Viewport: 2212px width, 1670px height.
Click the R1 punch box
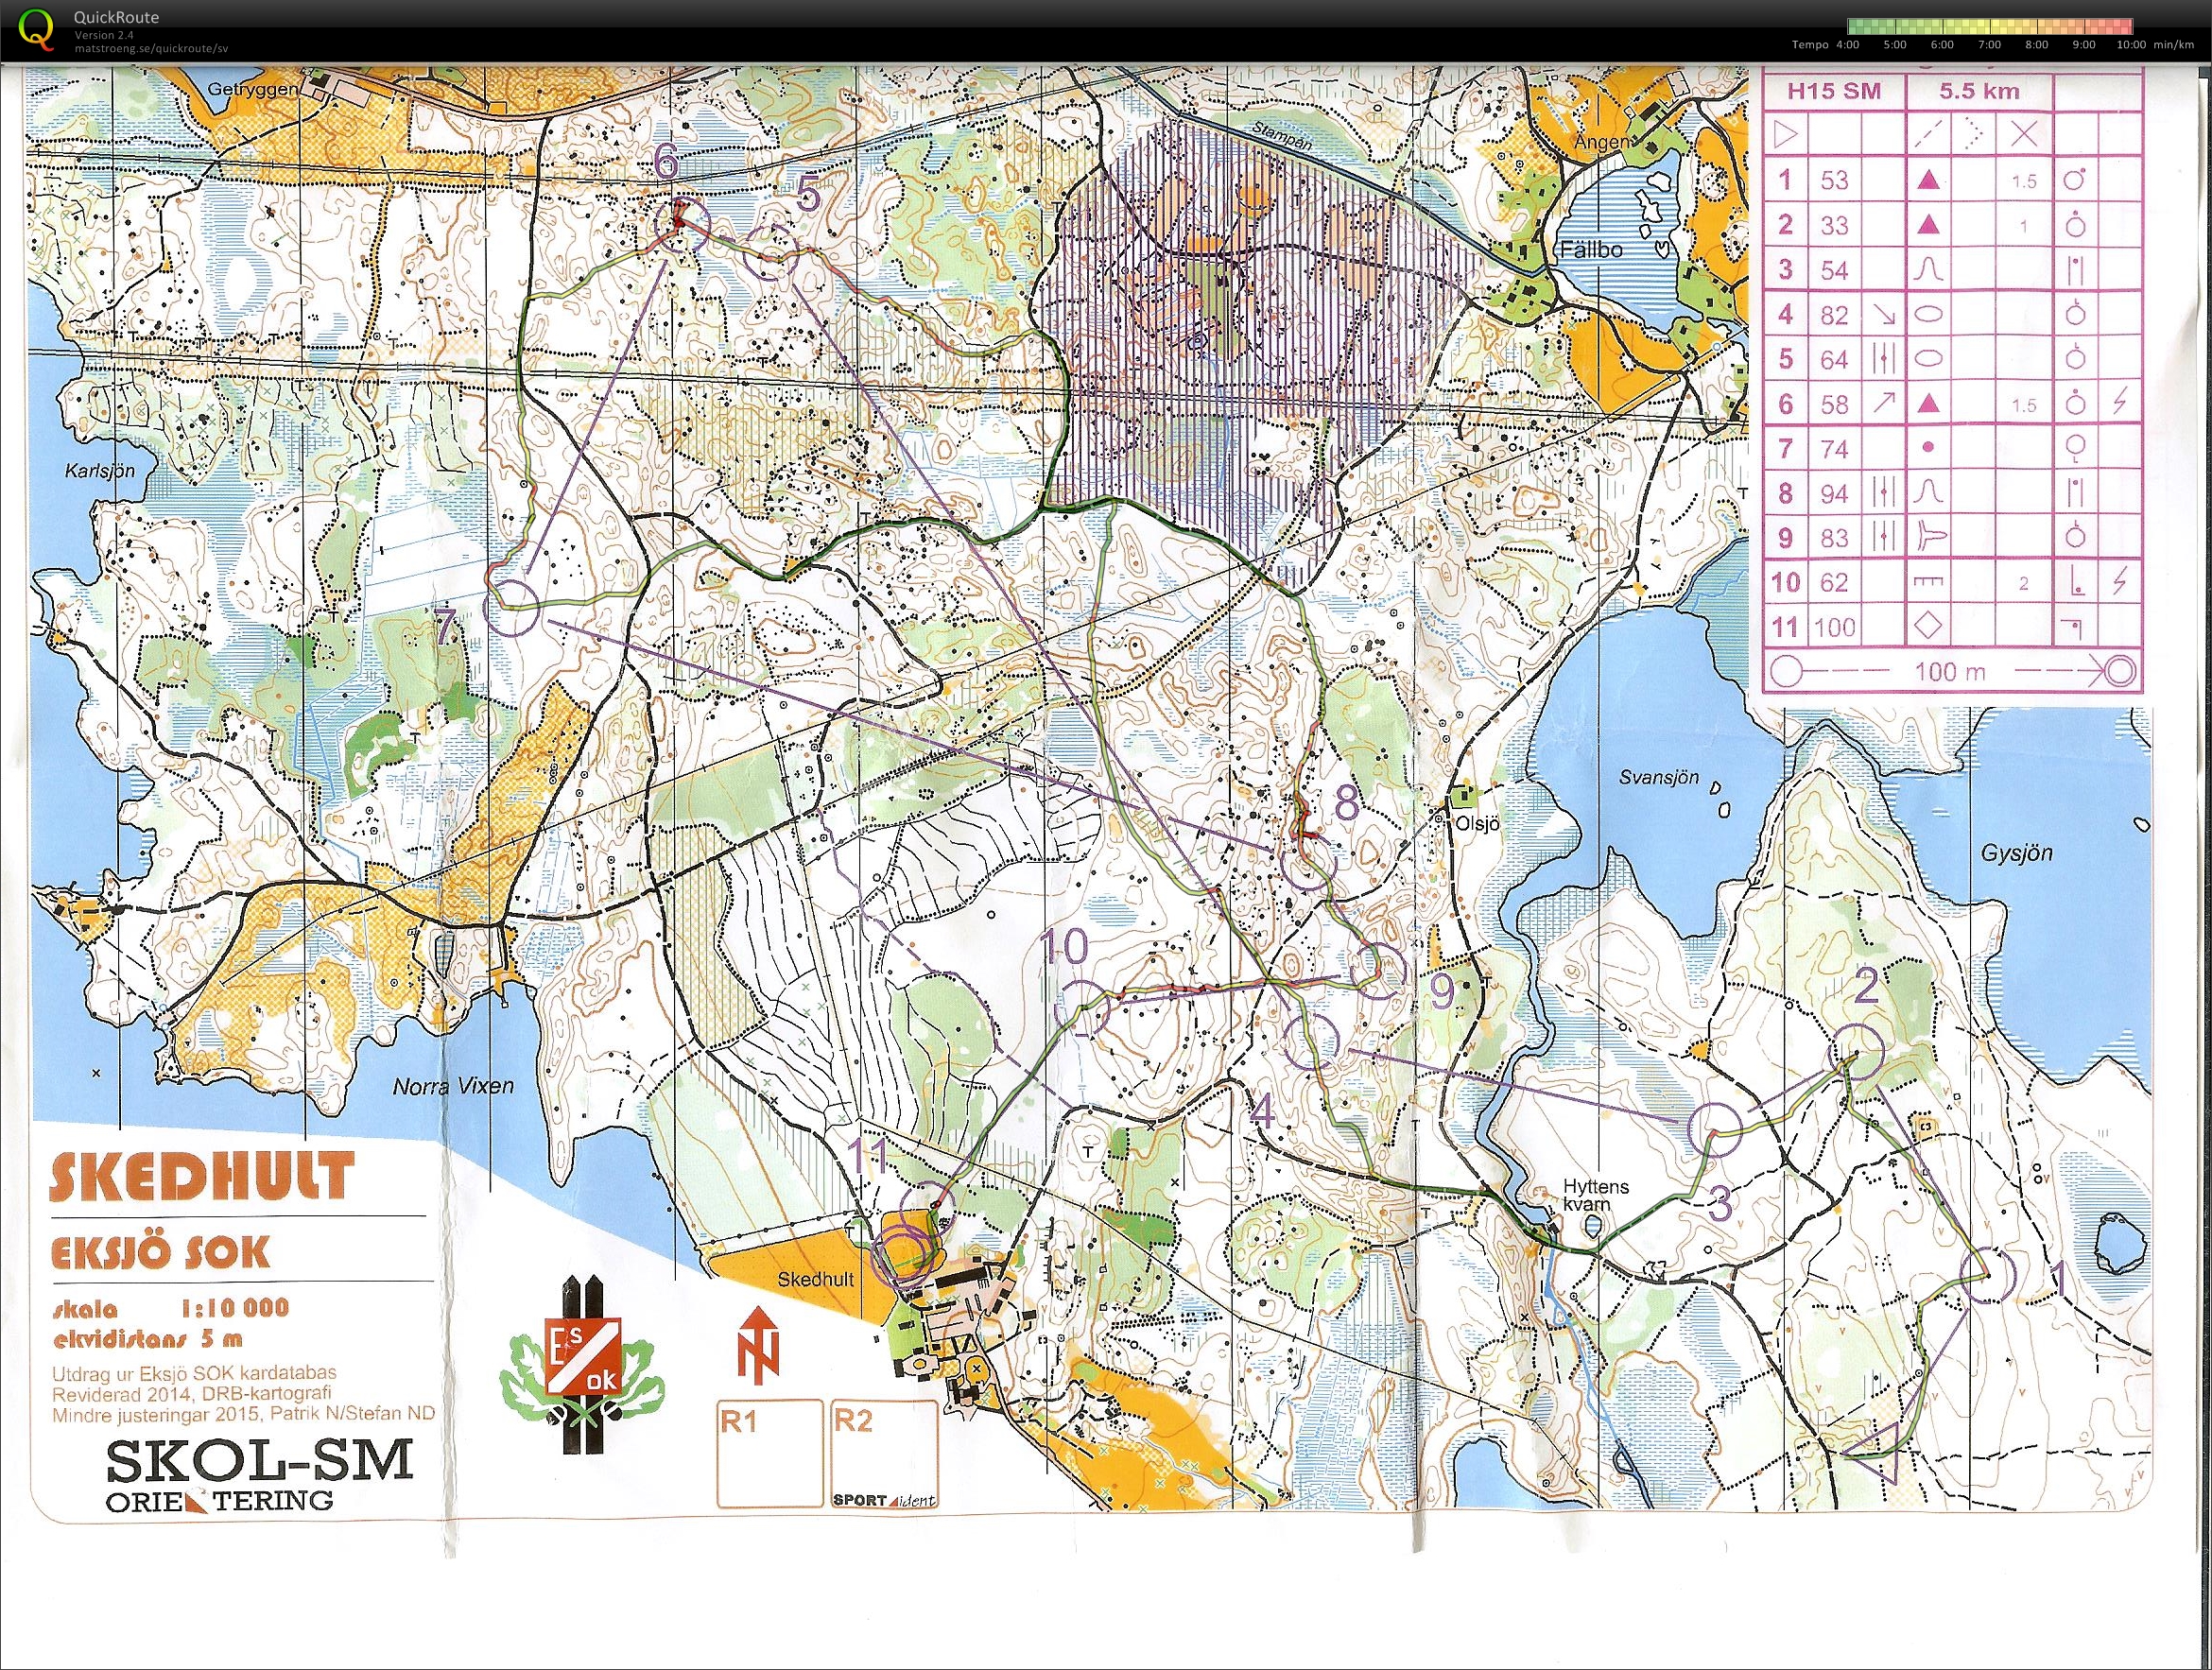[x=769, y=1453]
